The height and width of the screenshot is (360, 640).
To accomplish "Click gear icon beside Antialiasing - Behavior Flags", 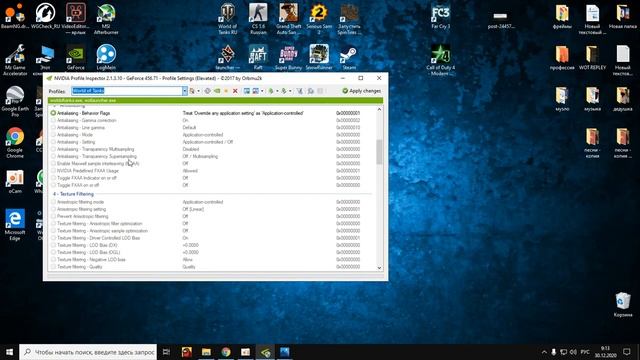I will [x=53, y=113].
